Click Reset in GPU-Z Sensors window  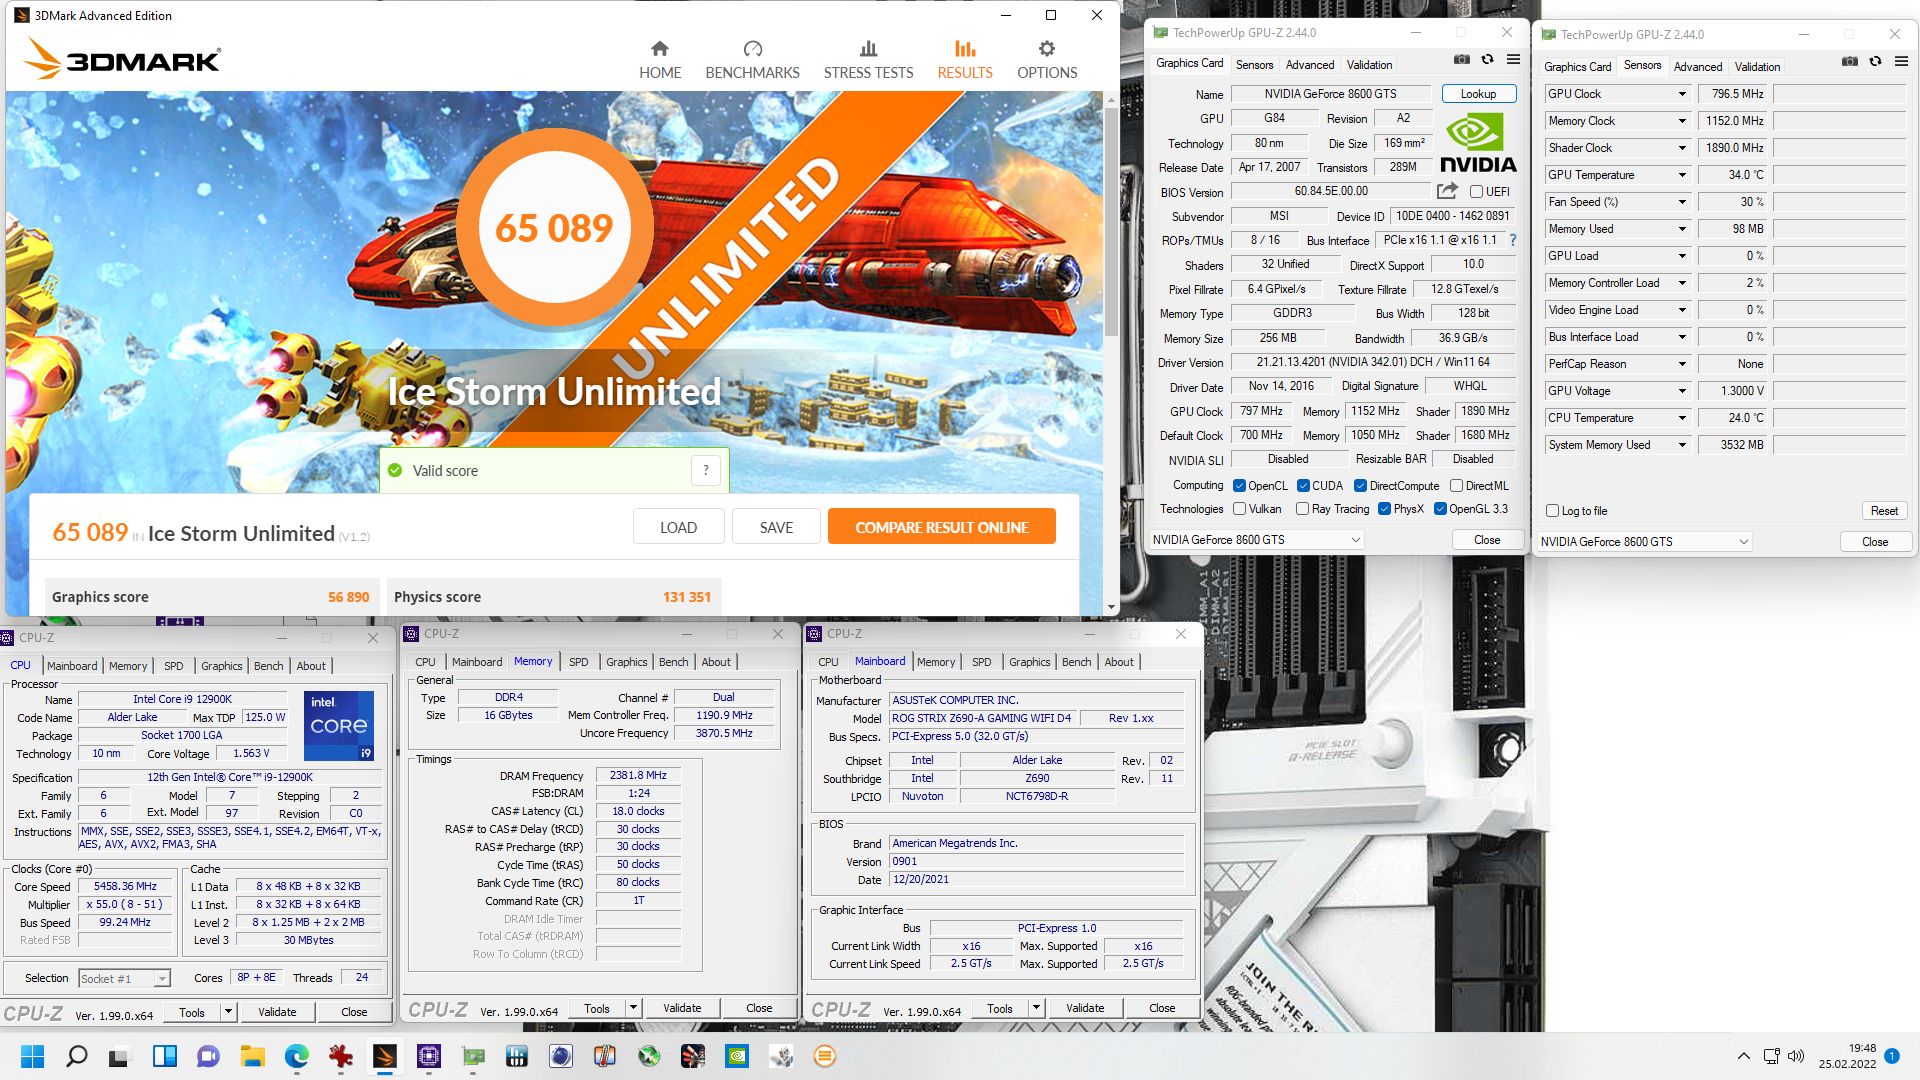1884,511
